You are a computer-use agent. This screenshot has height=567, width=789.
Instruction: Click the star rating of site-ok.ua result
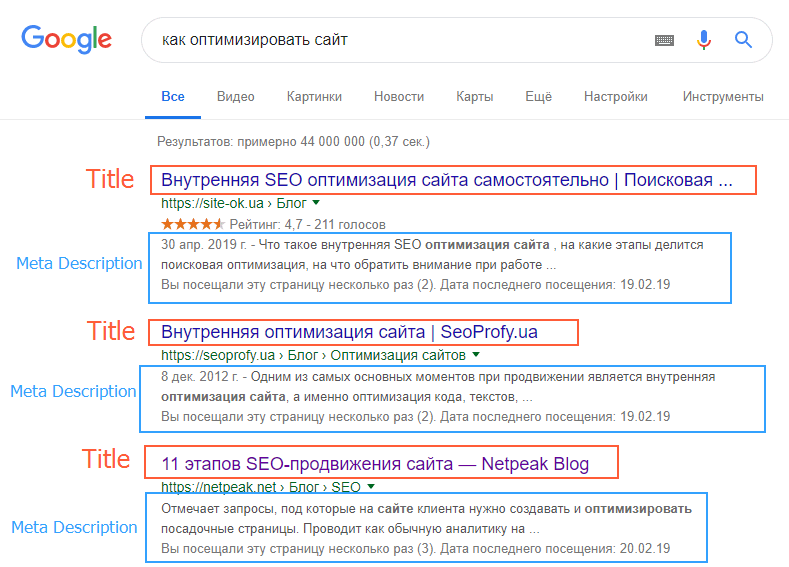(192, 224)
